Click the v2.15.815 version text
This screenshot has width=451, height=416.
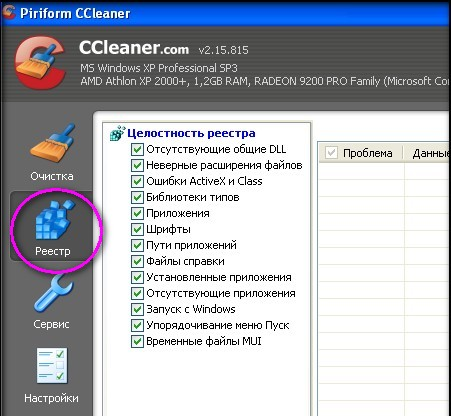tap(224, 50)
